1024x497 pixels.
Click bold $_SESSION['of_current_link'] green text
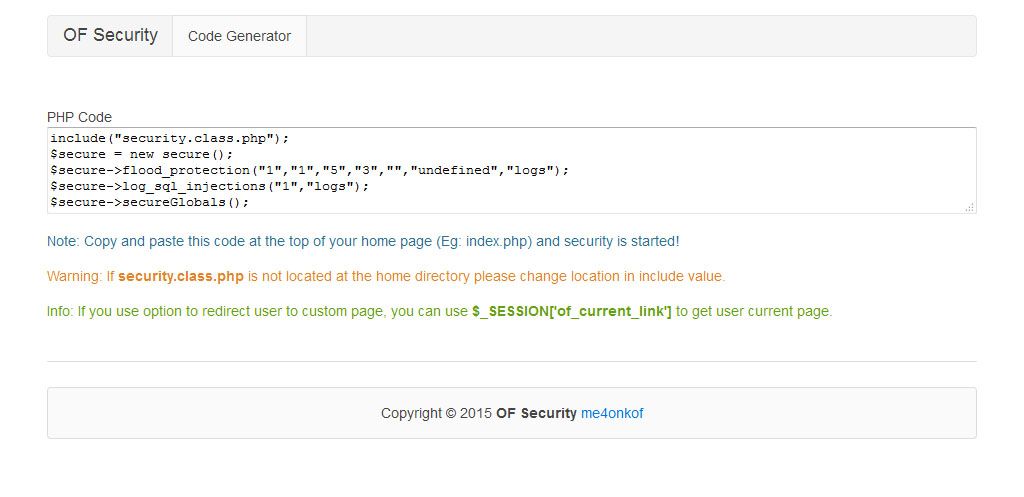[x=571, y=312]
